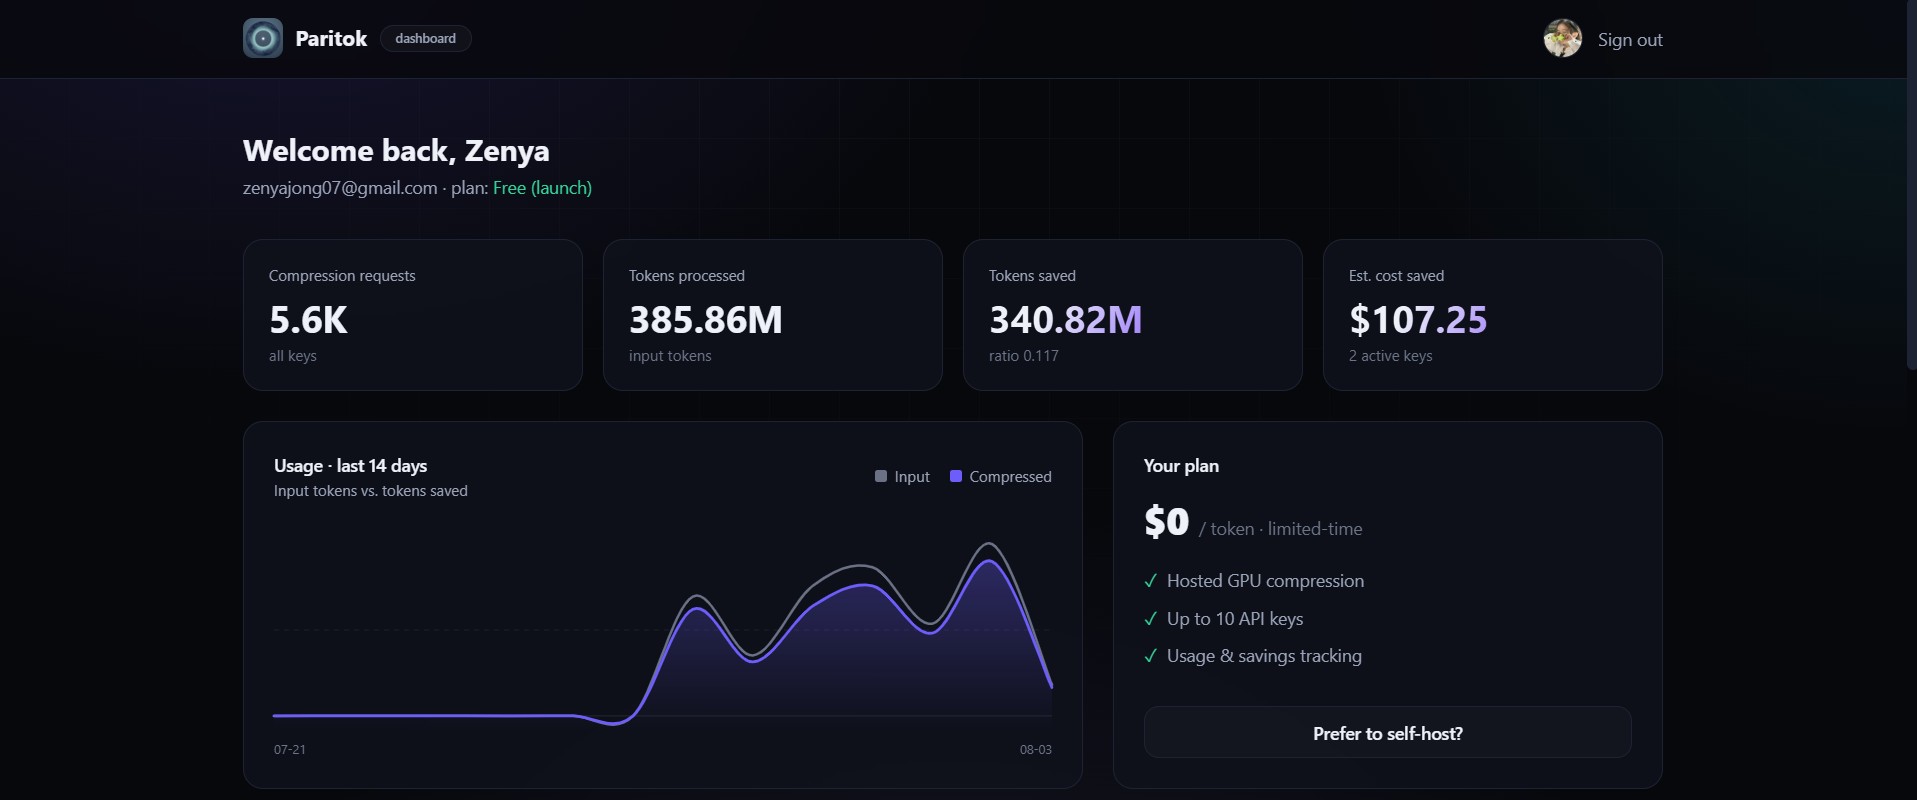This screenshot has height=800, width=1917.
Task: Open the user avatar picture
Action: tap(1562, 39)
